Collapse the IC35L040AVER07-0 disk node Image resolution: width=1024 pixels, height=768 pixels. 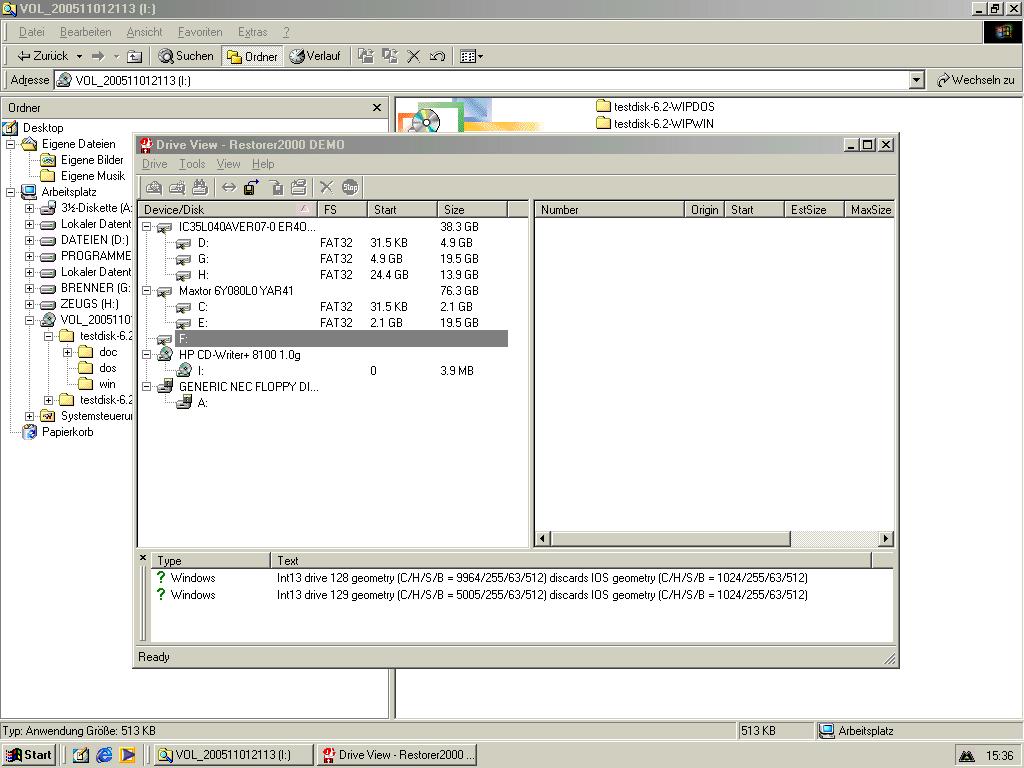pyautogui.click(x=147, y=227)
